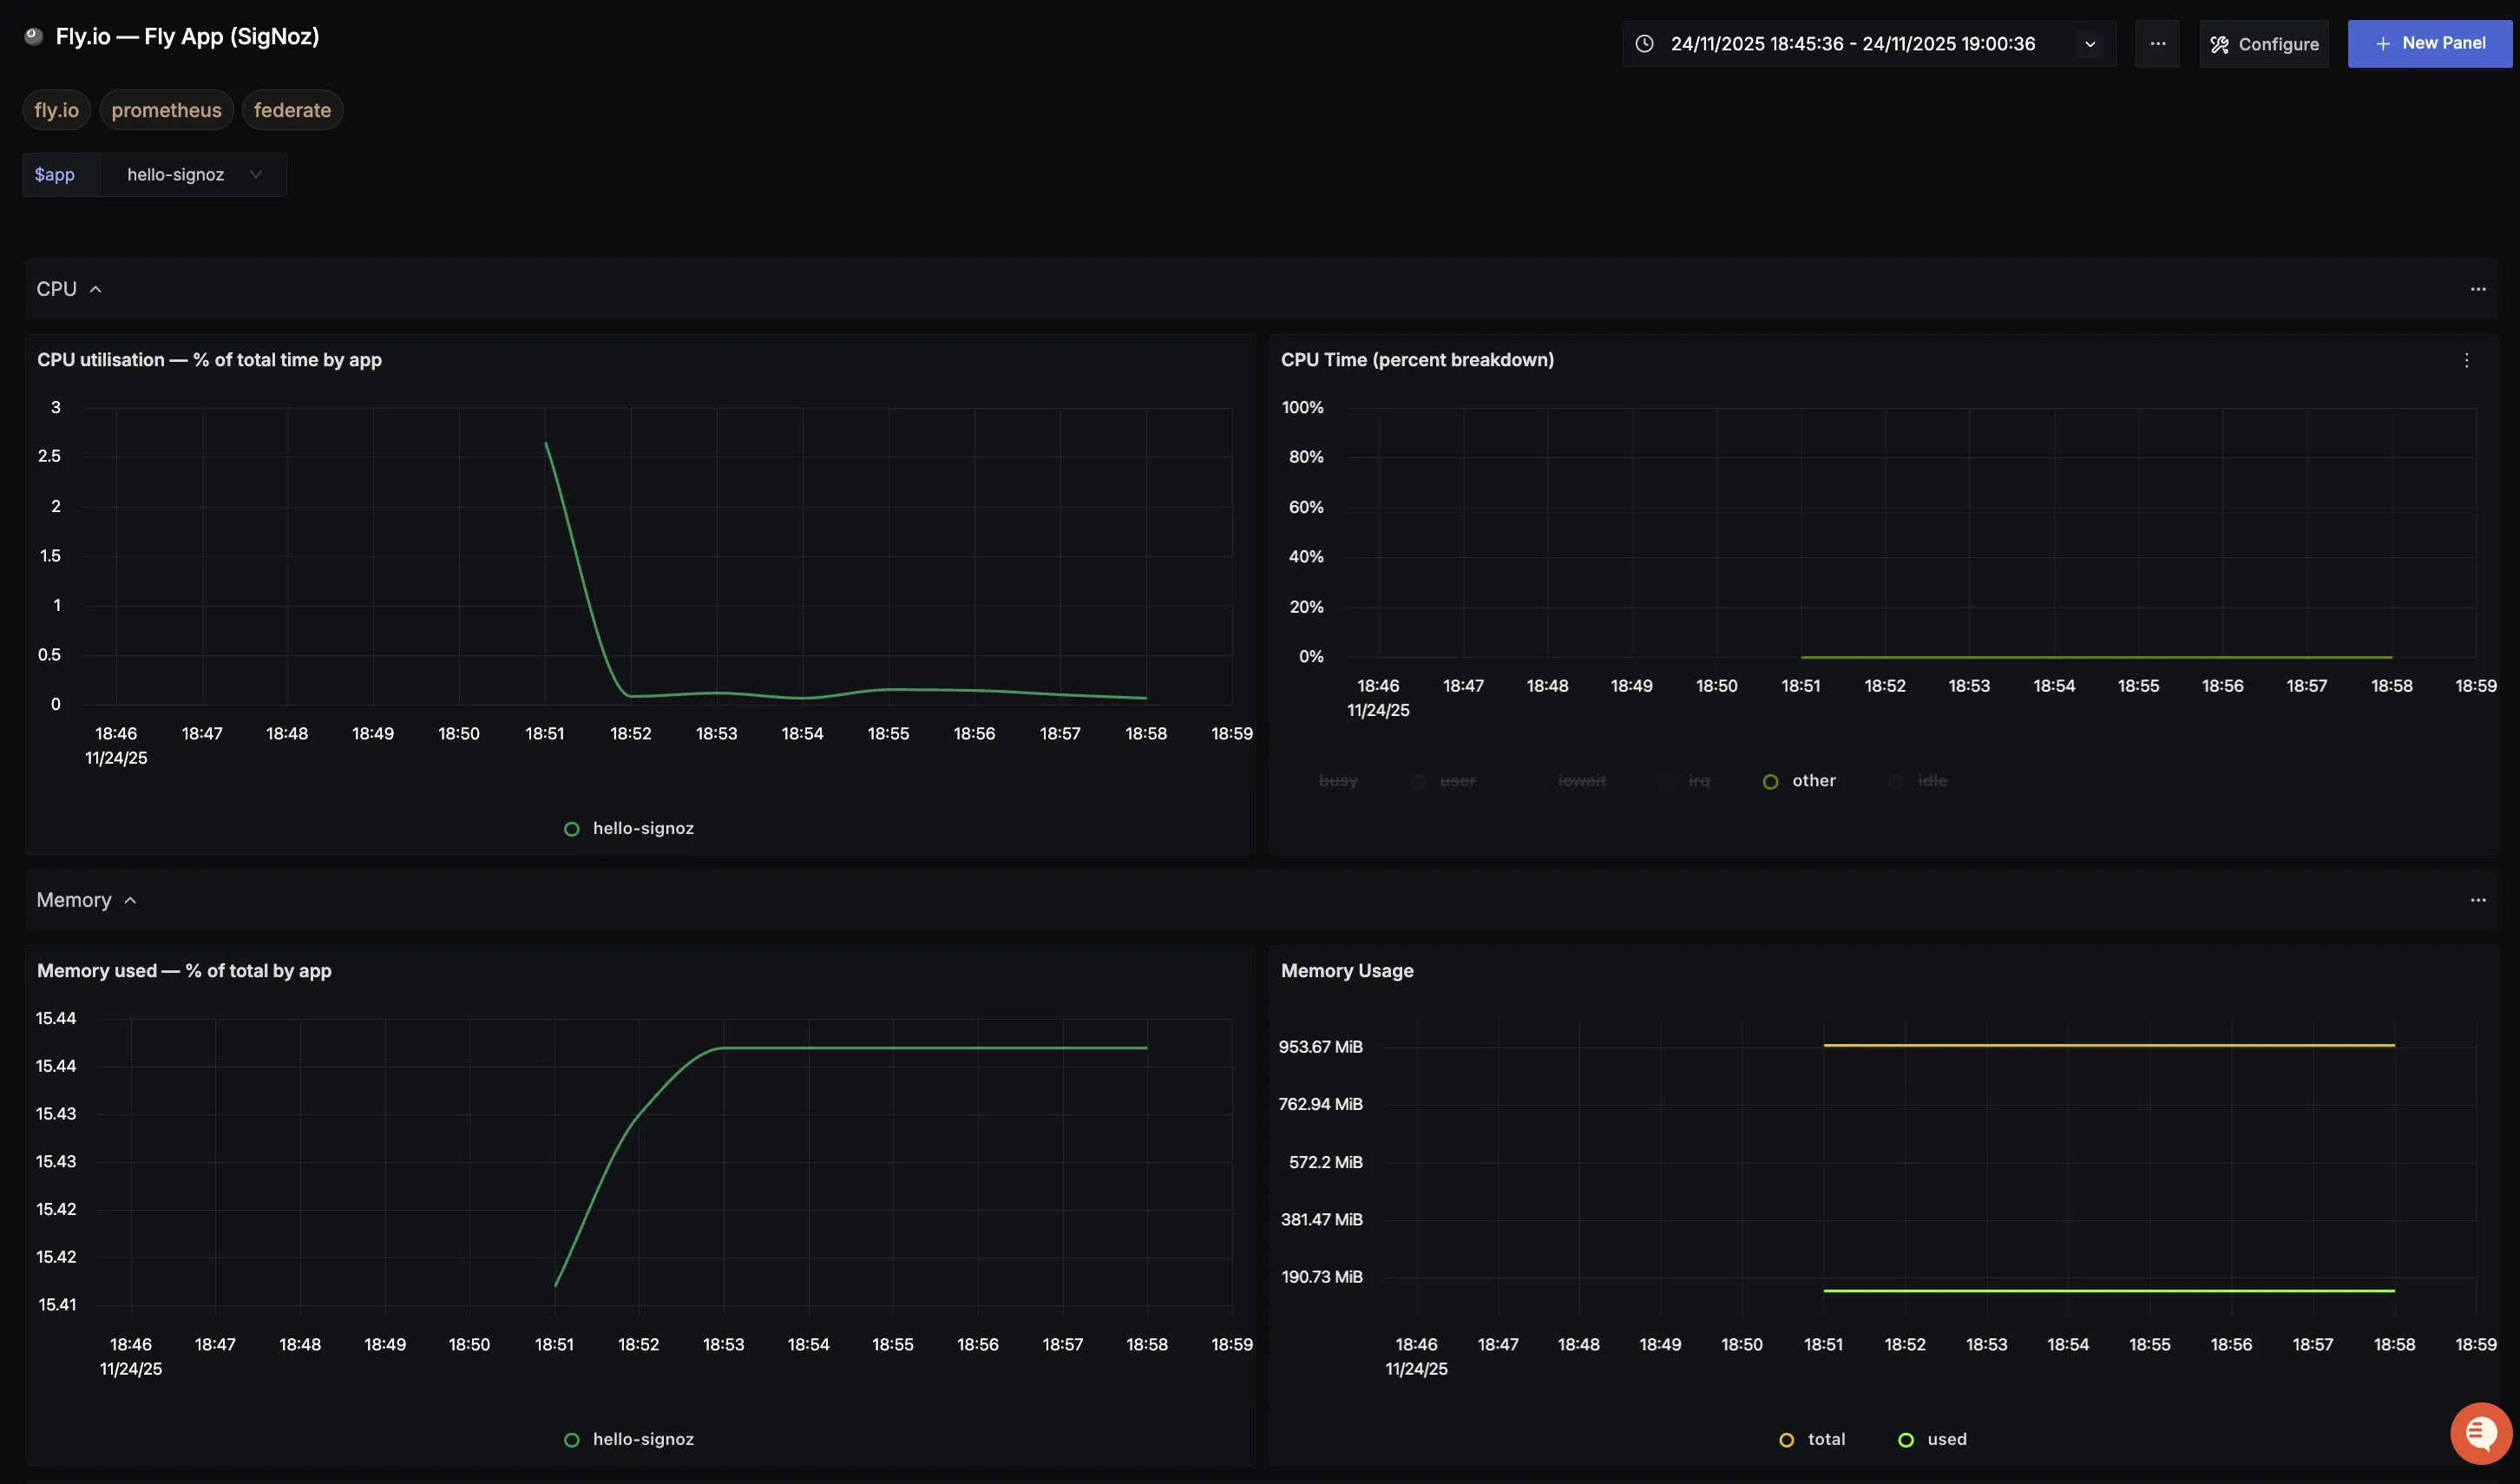The height and width of the screenshot is (1484, 2520).
Task: Click the New Panel button
Action: click(2429, 44)
